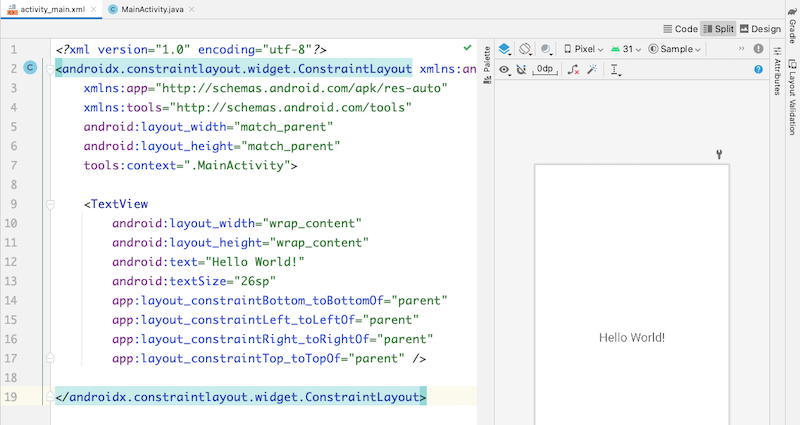Open the Layout Validation tool window
Screen dimensions: 800x425
pos(792,97)
